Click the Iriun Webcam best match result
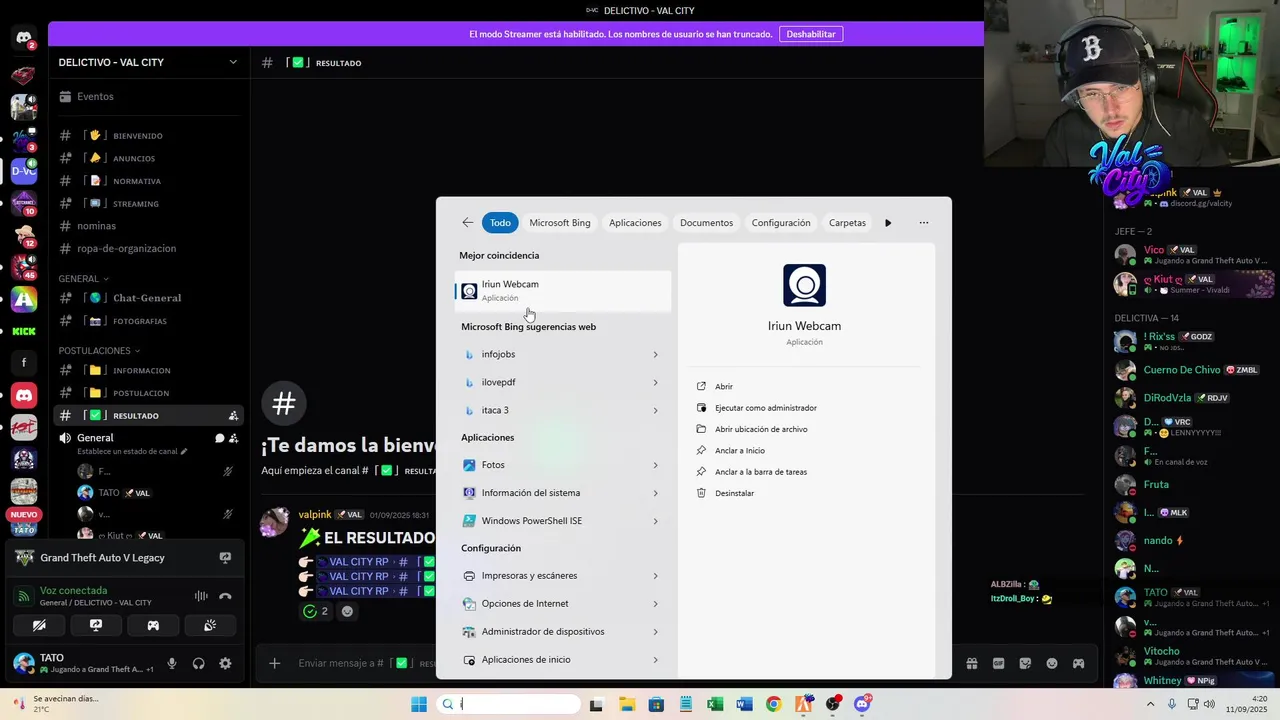This screenshot has height=720, width=1280. coord(563,290)
